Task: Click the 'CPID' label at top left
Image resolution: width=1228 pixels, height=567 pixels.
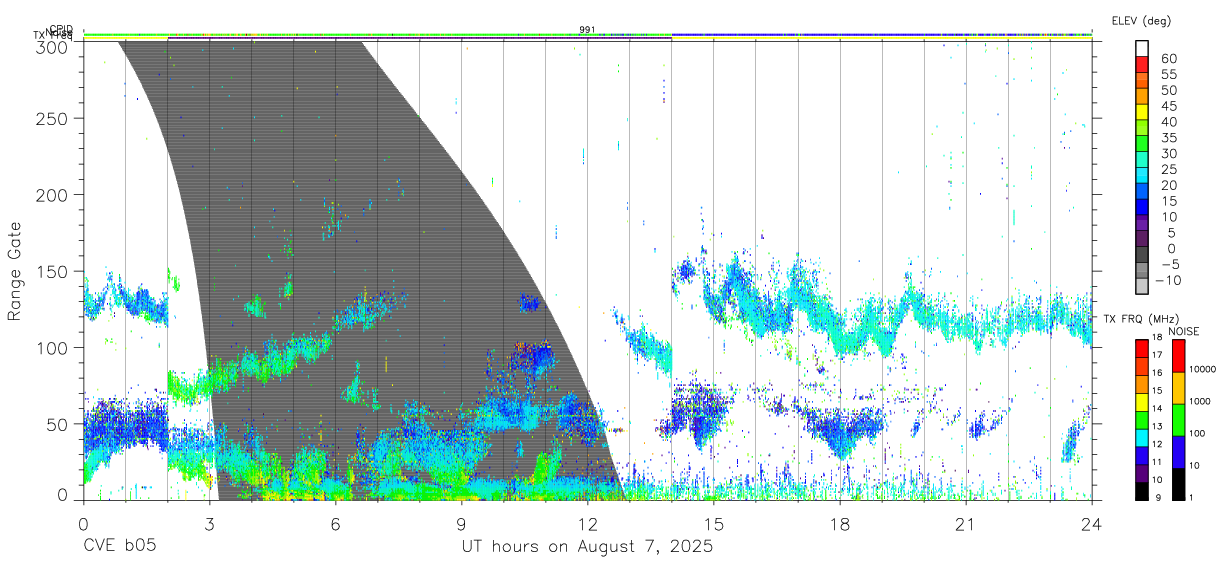Action: coord(60,29)
